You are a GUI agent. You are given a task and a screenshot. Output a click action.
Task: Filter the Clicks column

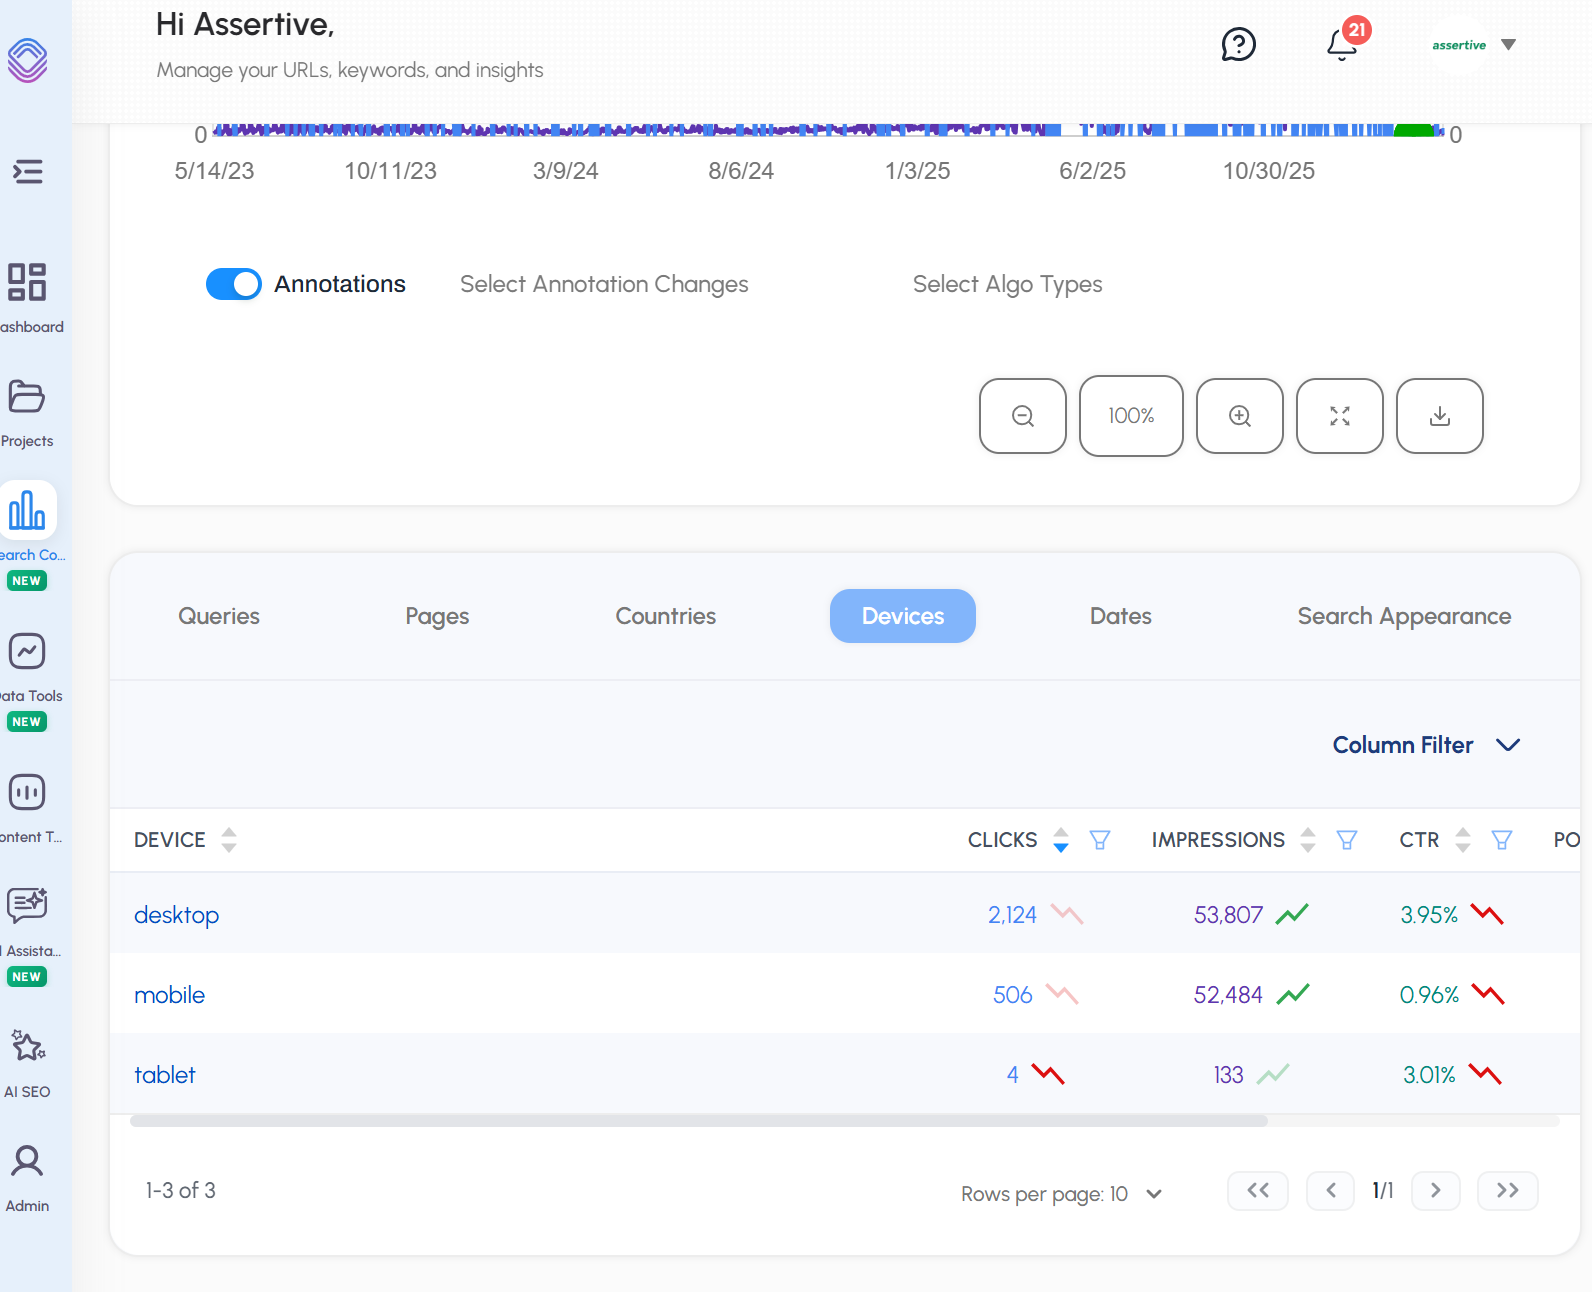(x=1100, y=840)
